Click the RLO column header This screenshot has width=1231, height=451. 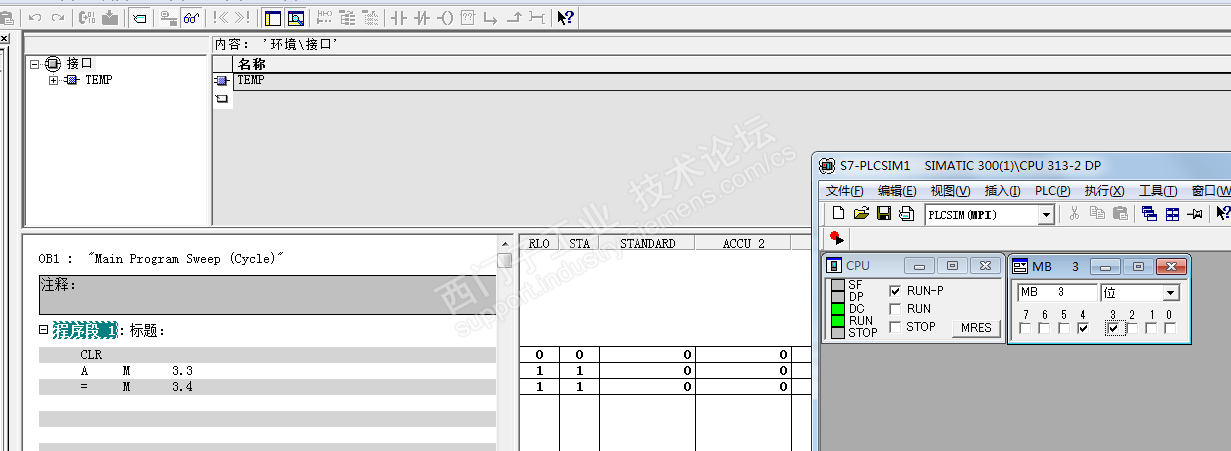(539, 243)
